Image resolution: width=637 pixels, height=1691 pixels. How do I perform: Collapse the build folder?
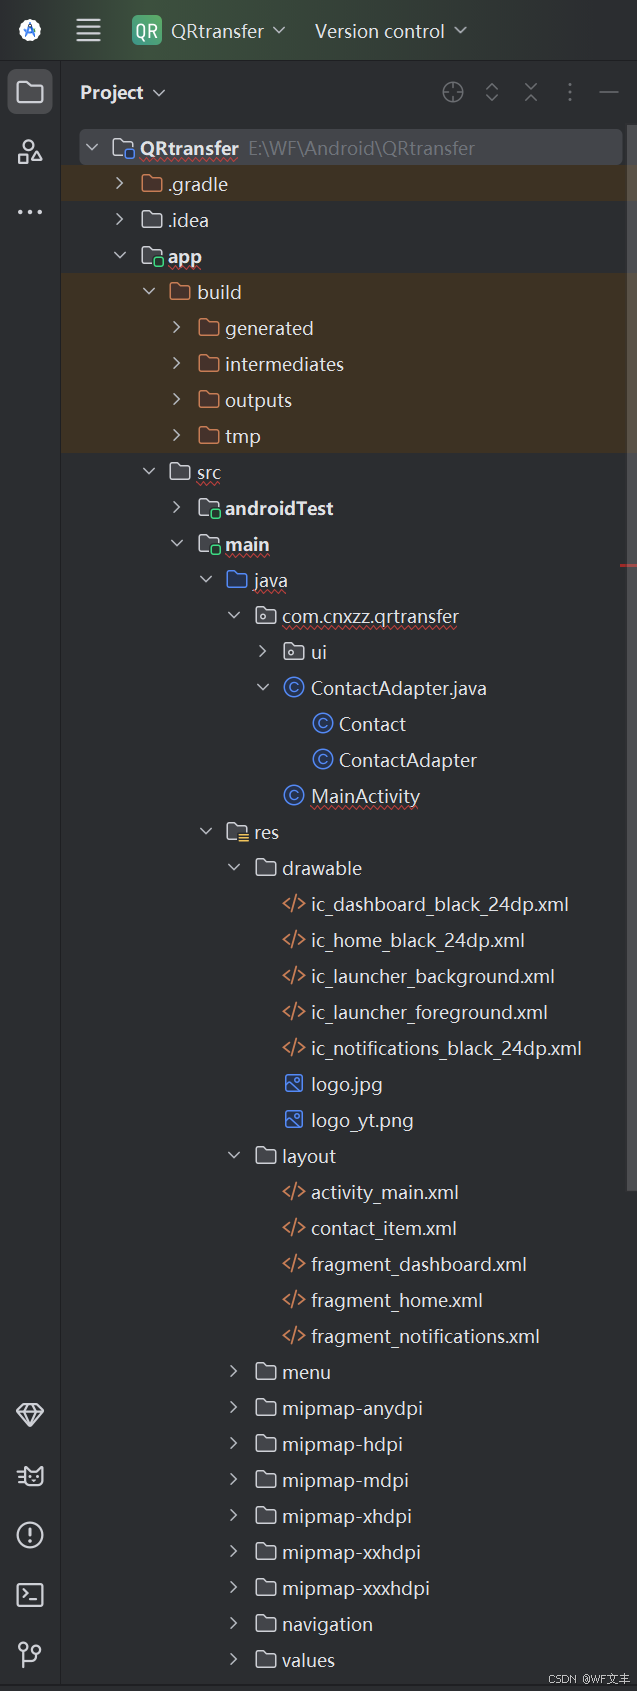(149, 292)
